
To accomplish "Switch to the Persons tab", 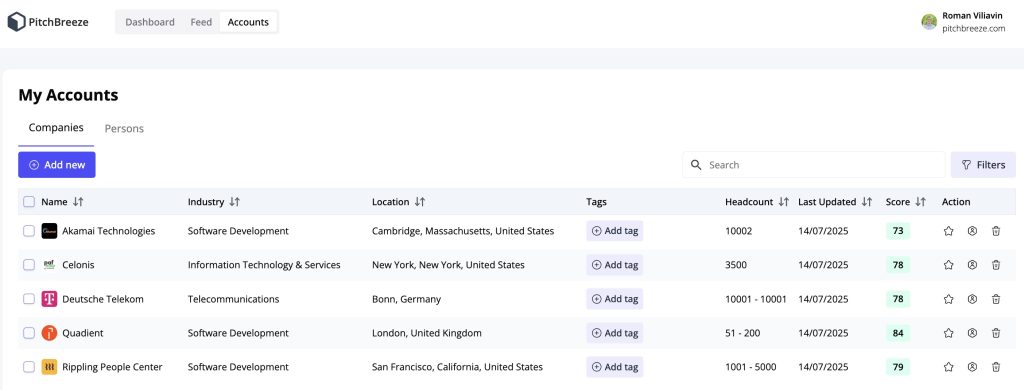I will [x=124, y=129].
